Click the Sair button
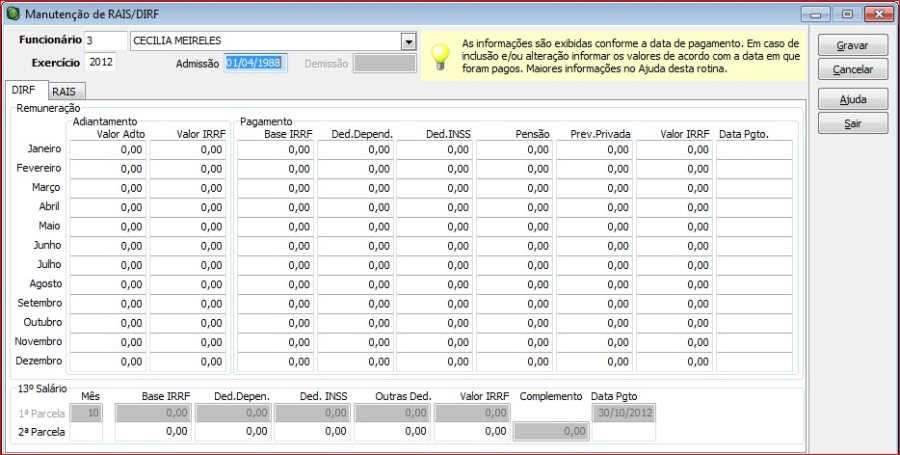The height and width of the screenshot is (455, 900). point(852,123)
